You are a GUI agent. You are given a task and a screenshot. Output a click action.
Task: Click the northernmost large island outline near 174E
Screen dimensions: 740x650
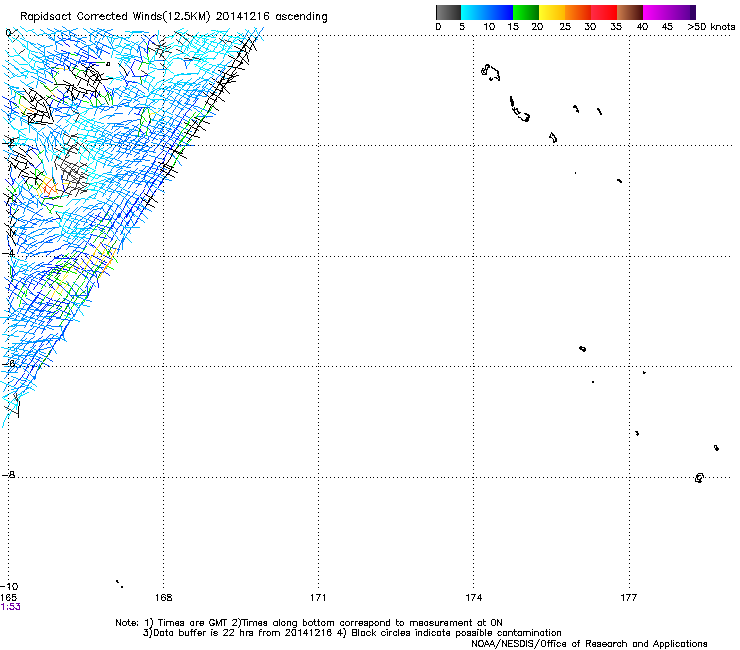pyautogui.click(x=490, y=73)
